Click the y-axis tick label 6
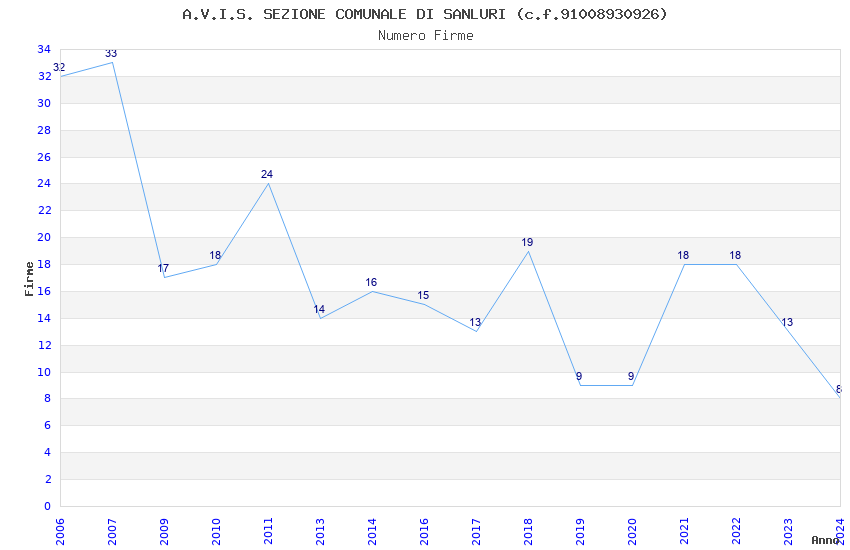 click(48, 426)
